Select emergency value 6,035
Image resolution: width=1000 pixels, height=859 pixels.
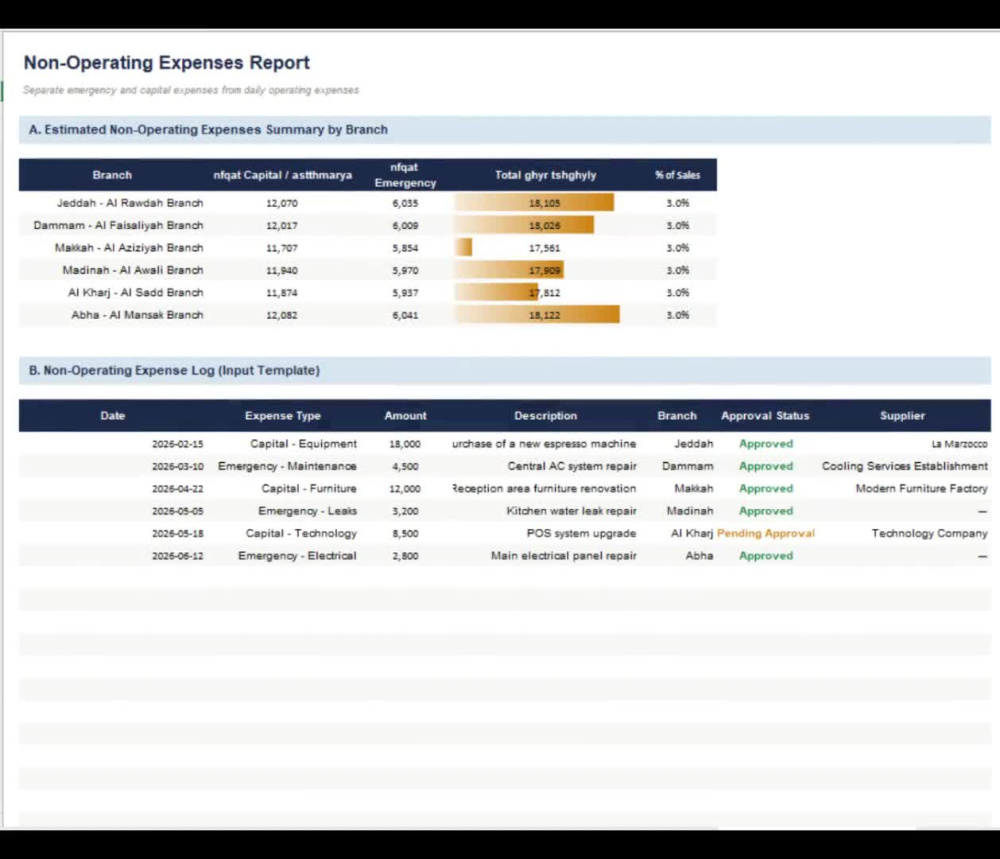pos(405,203)
